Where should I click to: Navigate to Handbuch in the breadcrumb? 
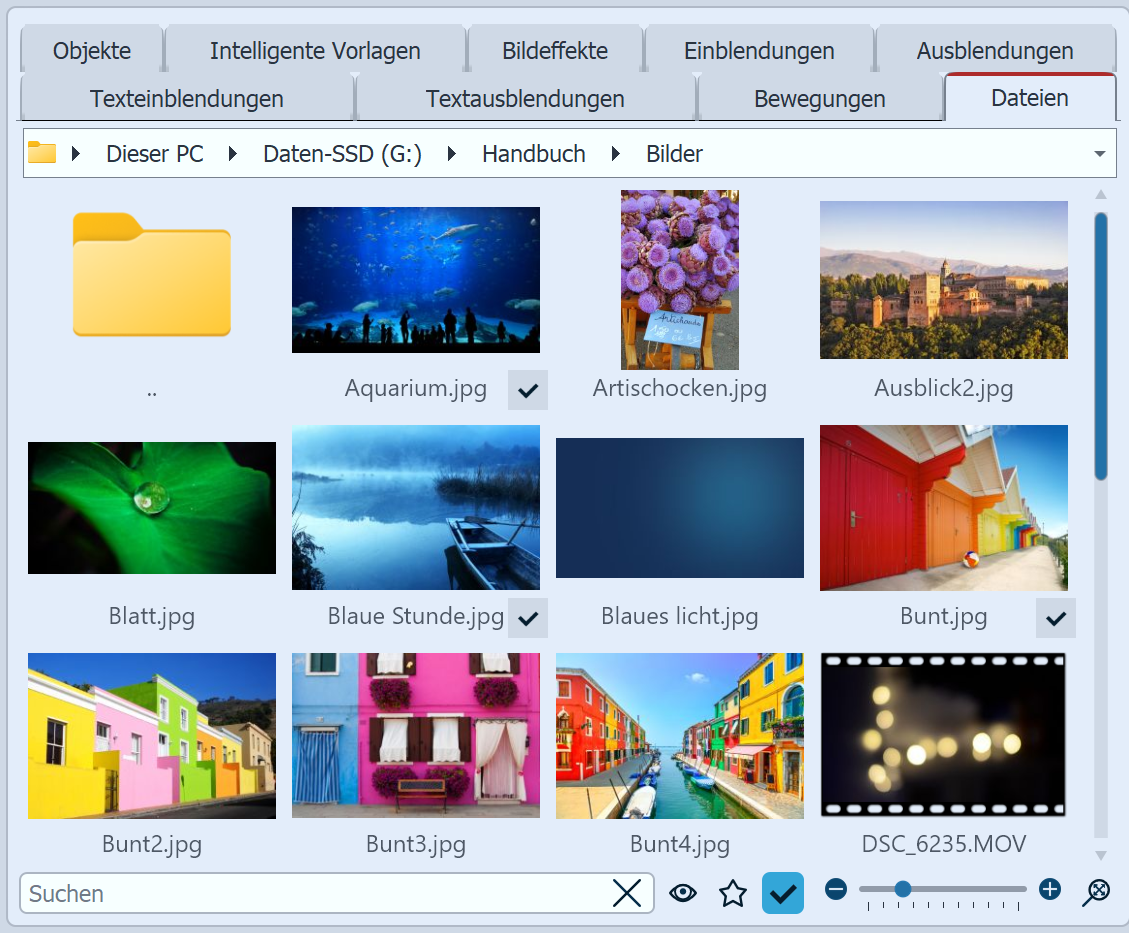533,154
